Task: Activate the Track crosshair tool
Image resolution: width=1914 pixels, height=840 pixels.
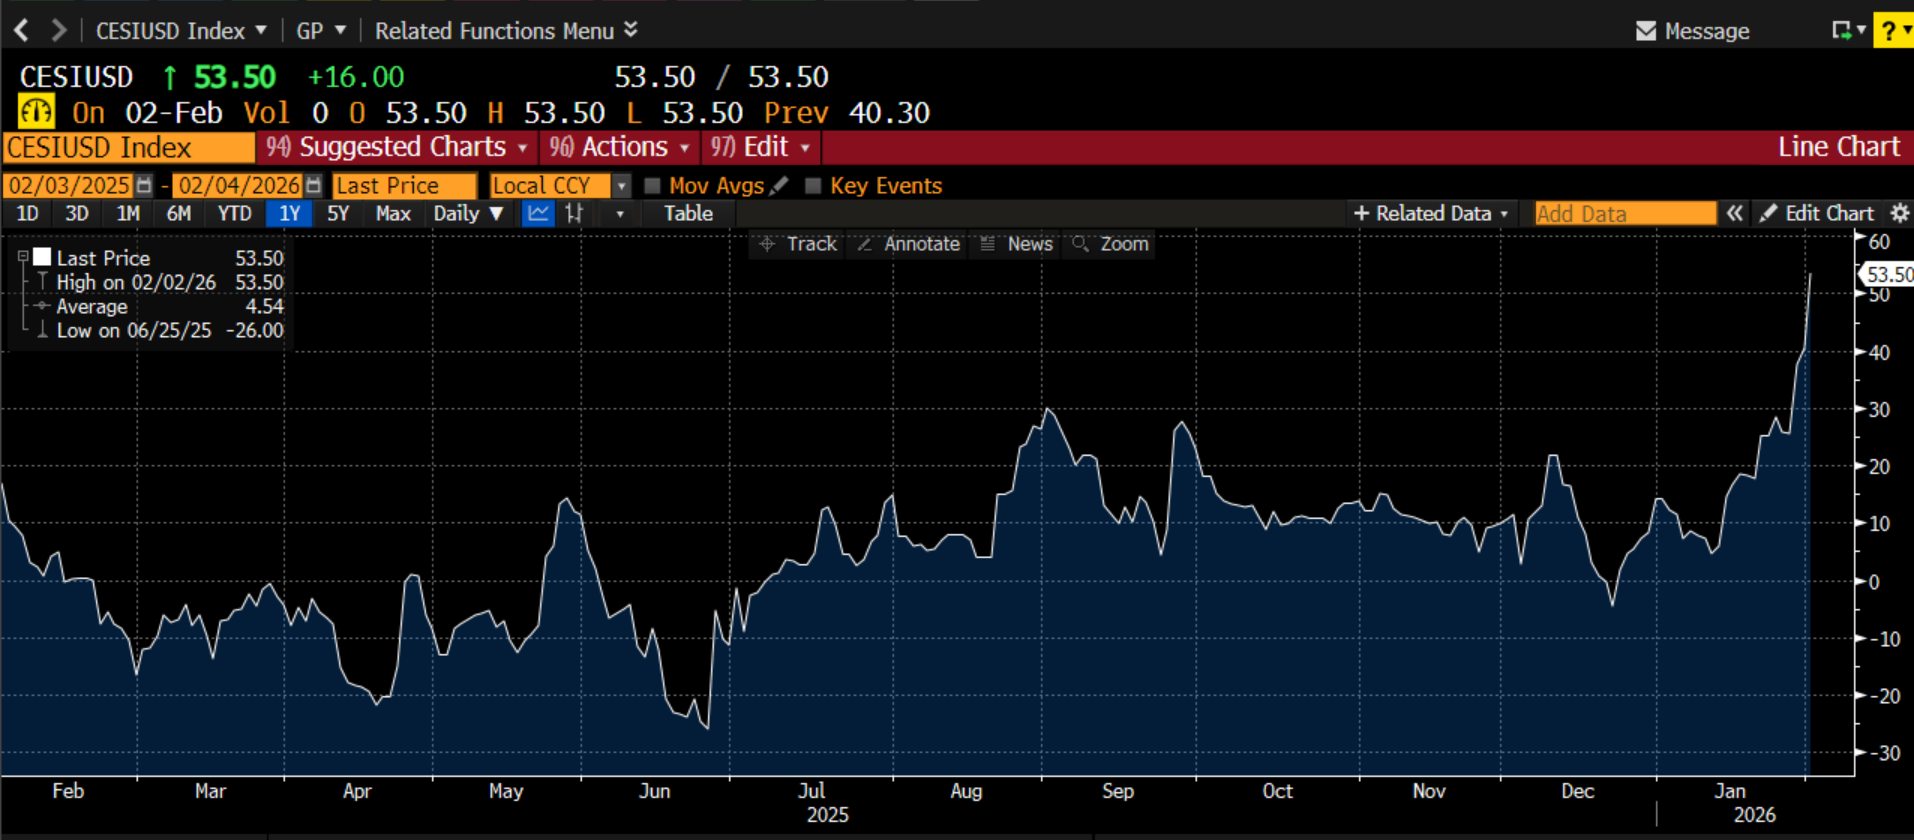Action: tap(798, 244)
